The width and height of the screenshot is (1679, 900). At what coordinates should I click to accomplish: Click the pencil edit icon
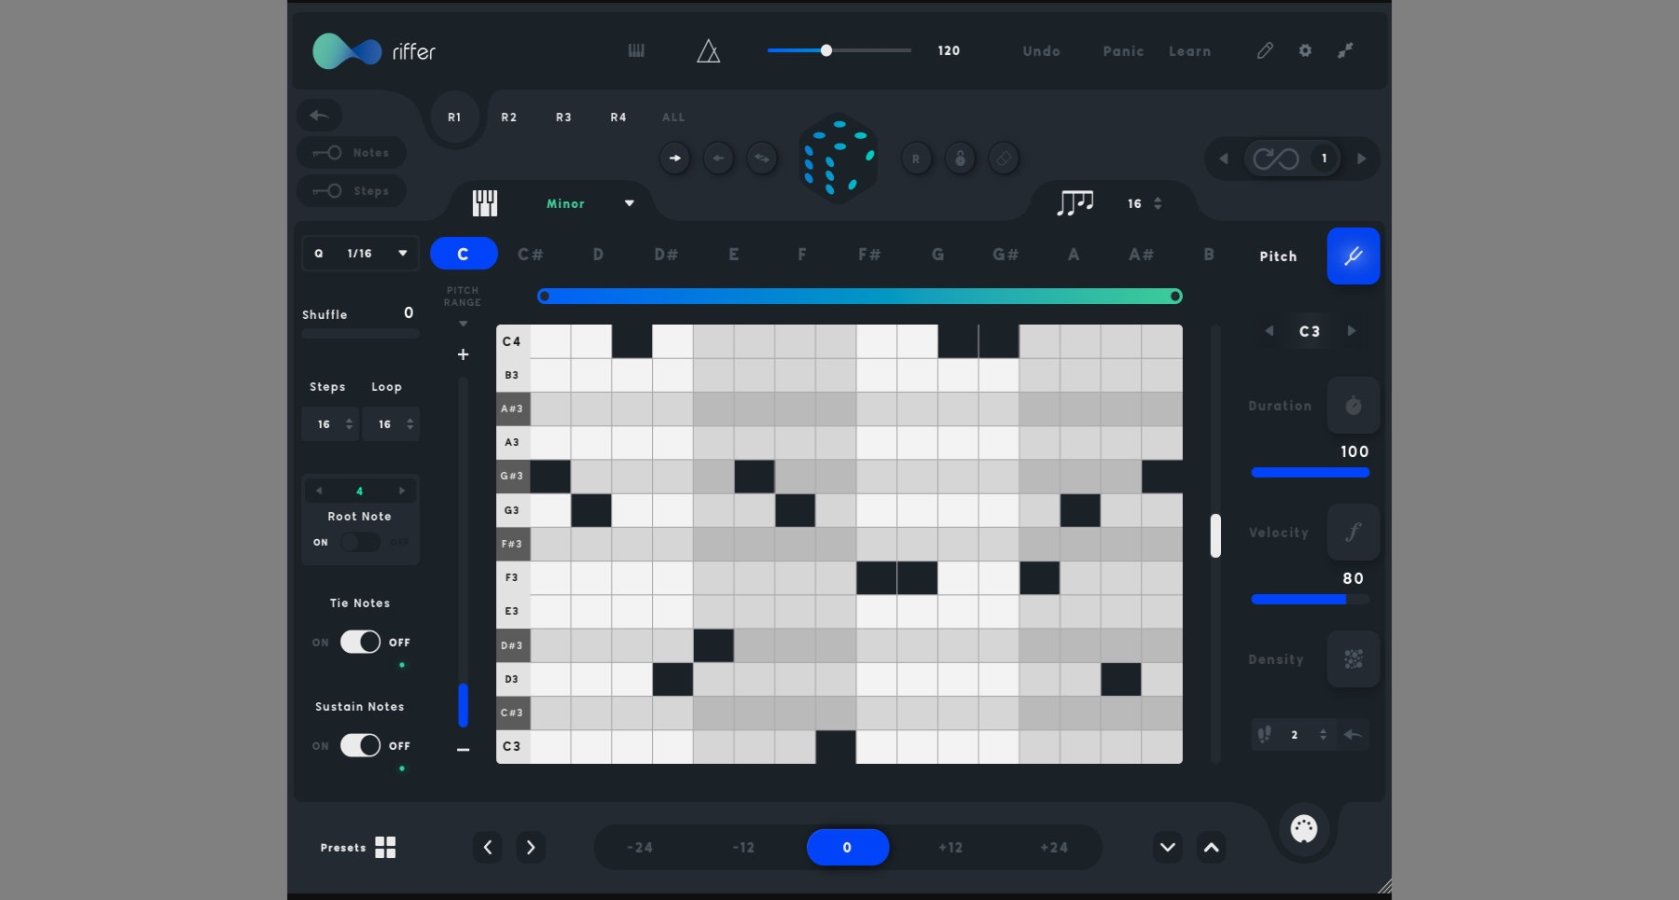click(x=1265, y=50)
